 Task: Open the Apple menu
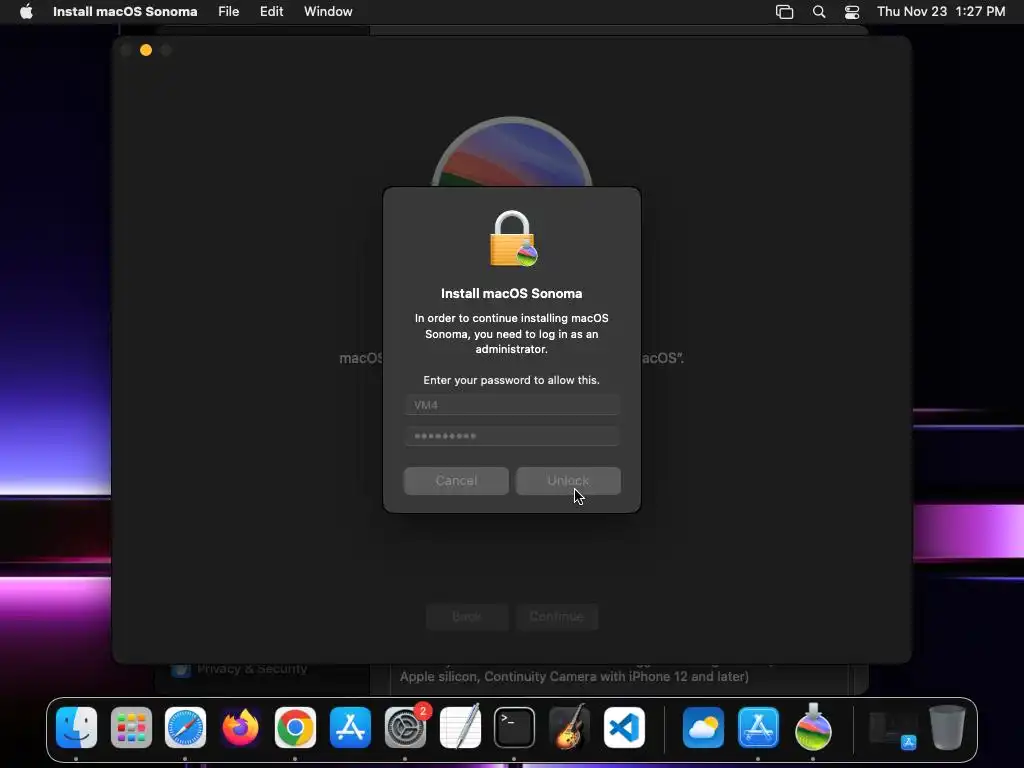pos(26,12)
